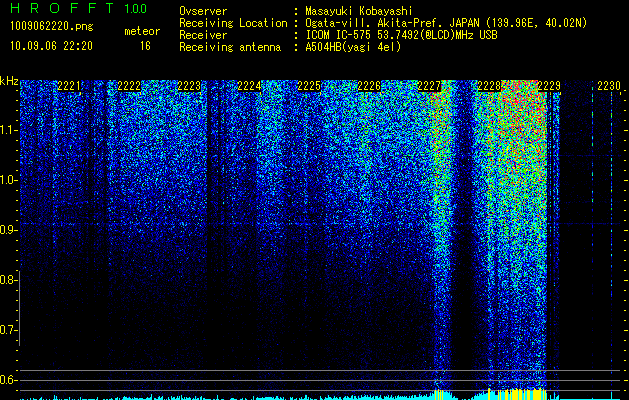Click the Receiving Location label
629x400 pixels.
click(233, 24)
